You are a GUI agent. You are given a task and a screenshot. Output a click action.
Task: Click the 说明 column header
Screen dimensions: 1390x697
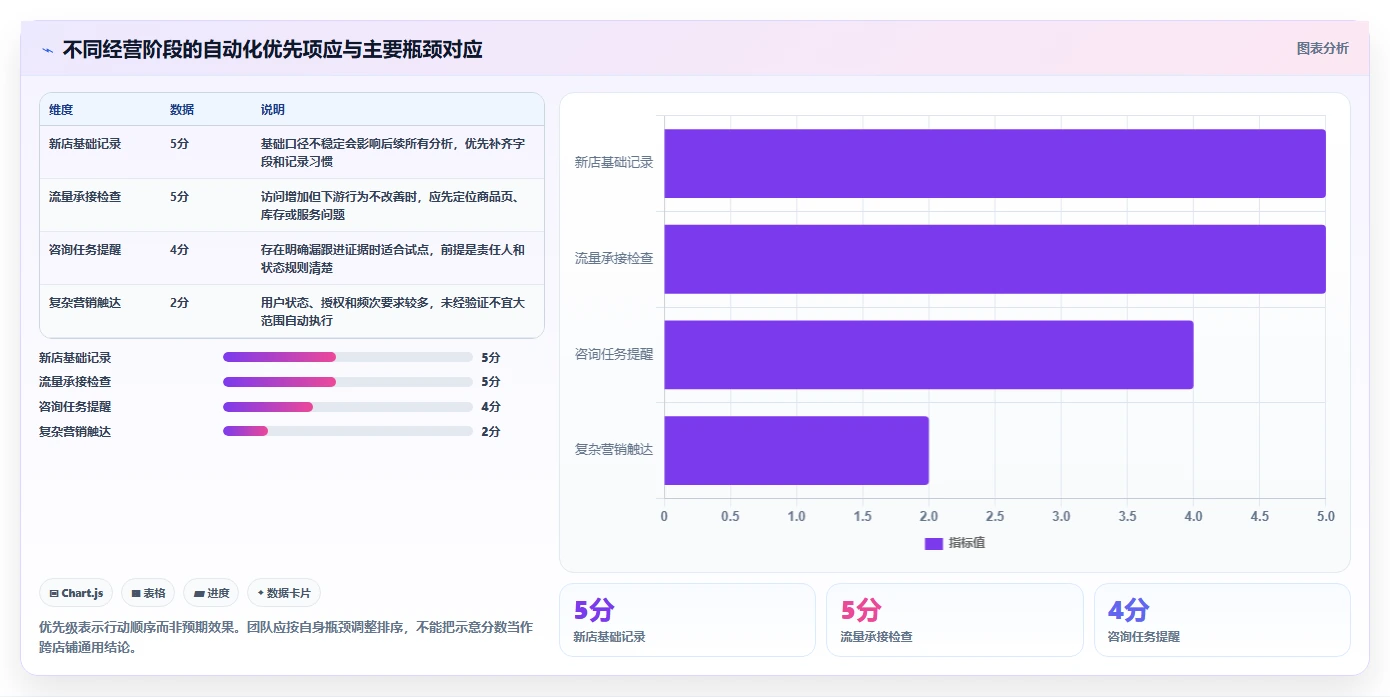pos(273,109)
